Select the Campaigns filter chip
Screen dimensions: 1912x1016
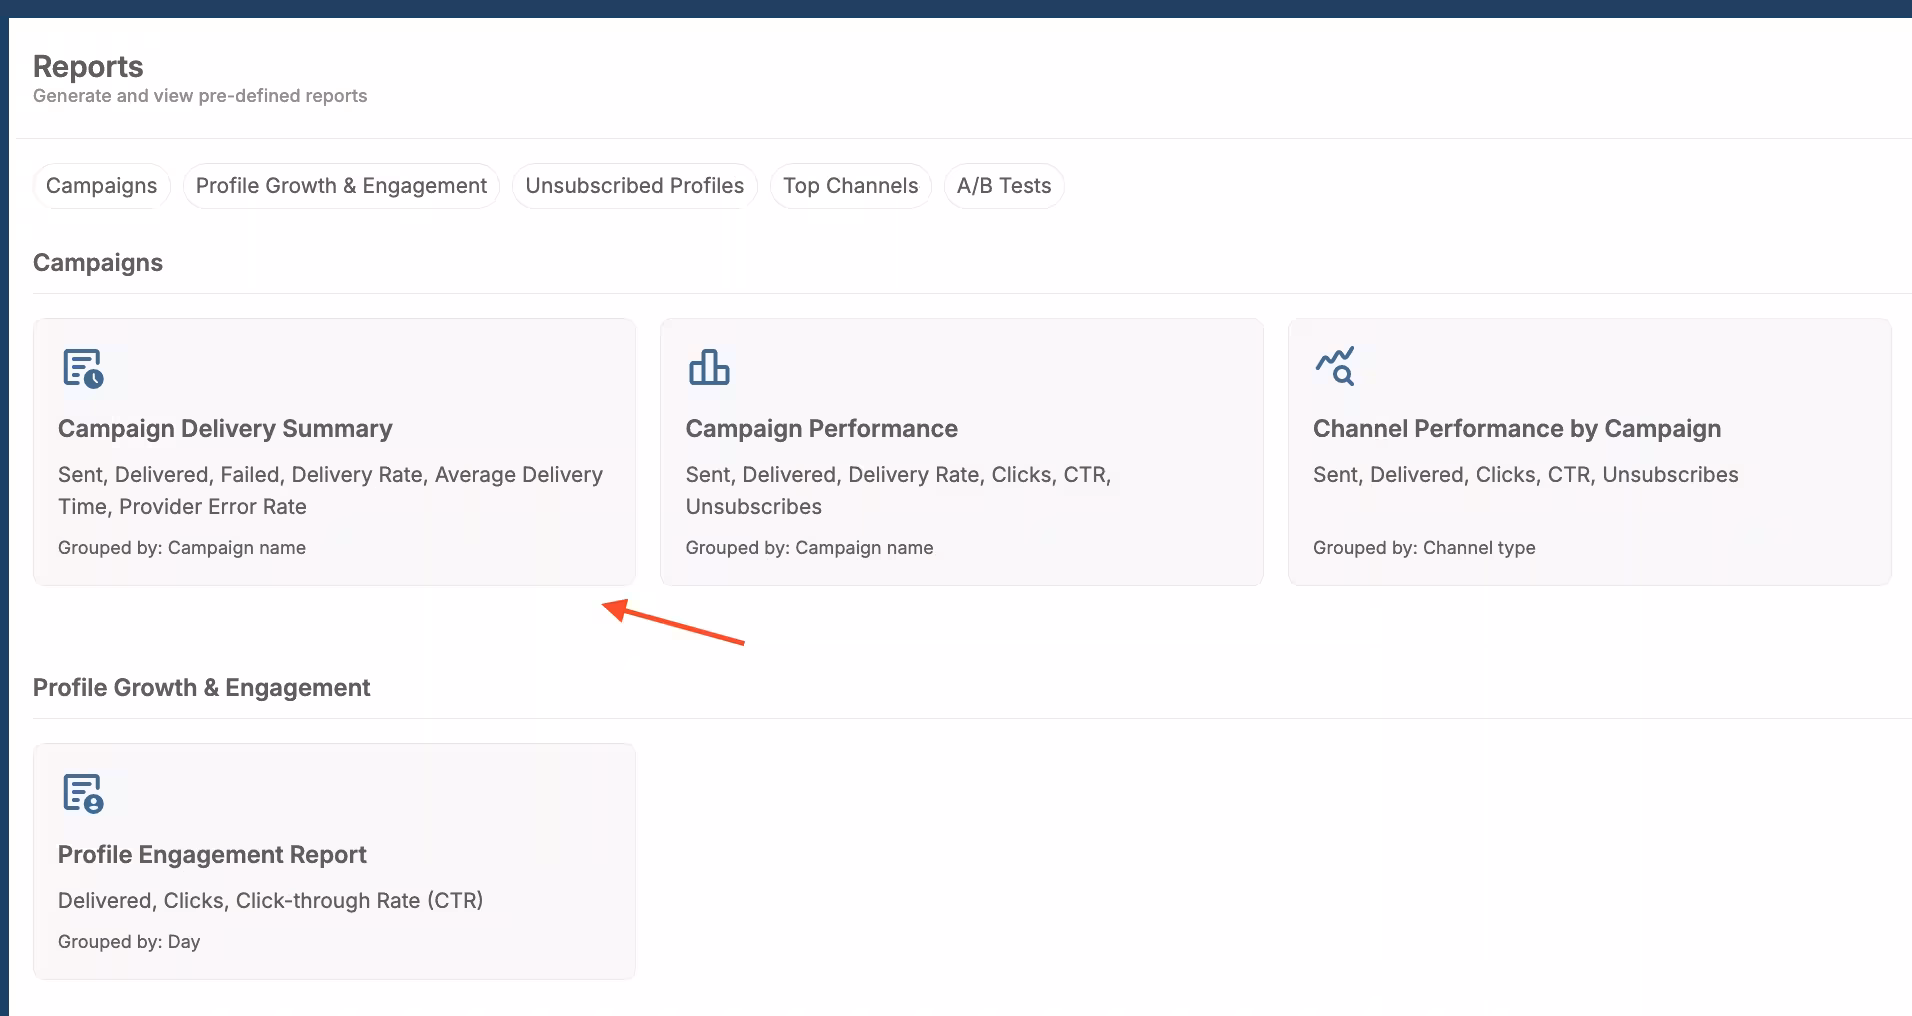(100, 185)
